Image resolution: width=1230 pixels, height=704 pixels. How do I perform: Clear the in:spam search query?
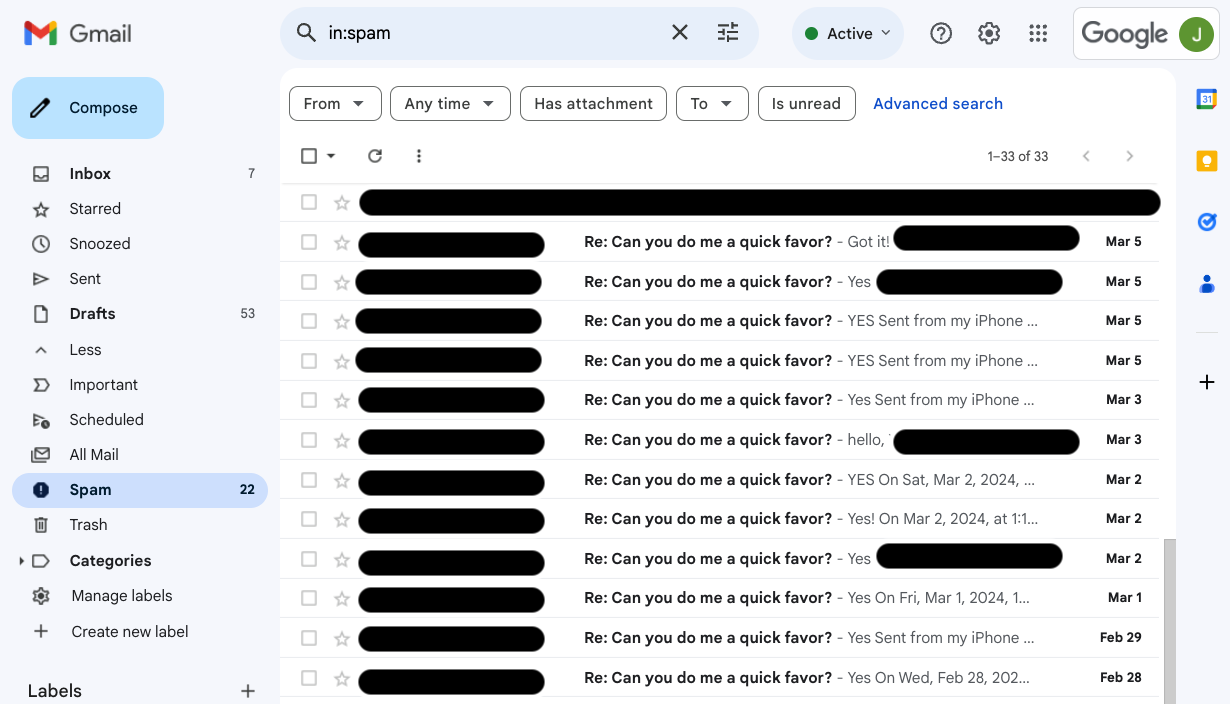pyautogui.click(x=679, y=32)
